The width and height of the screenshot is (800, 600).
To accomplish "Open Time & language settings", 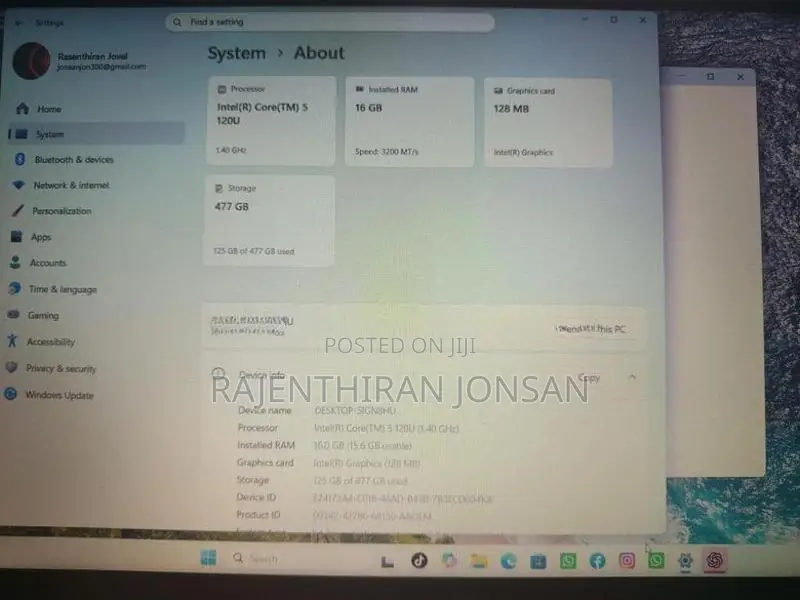I will point(62,289).
